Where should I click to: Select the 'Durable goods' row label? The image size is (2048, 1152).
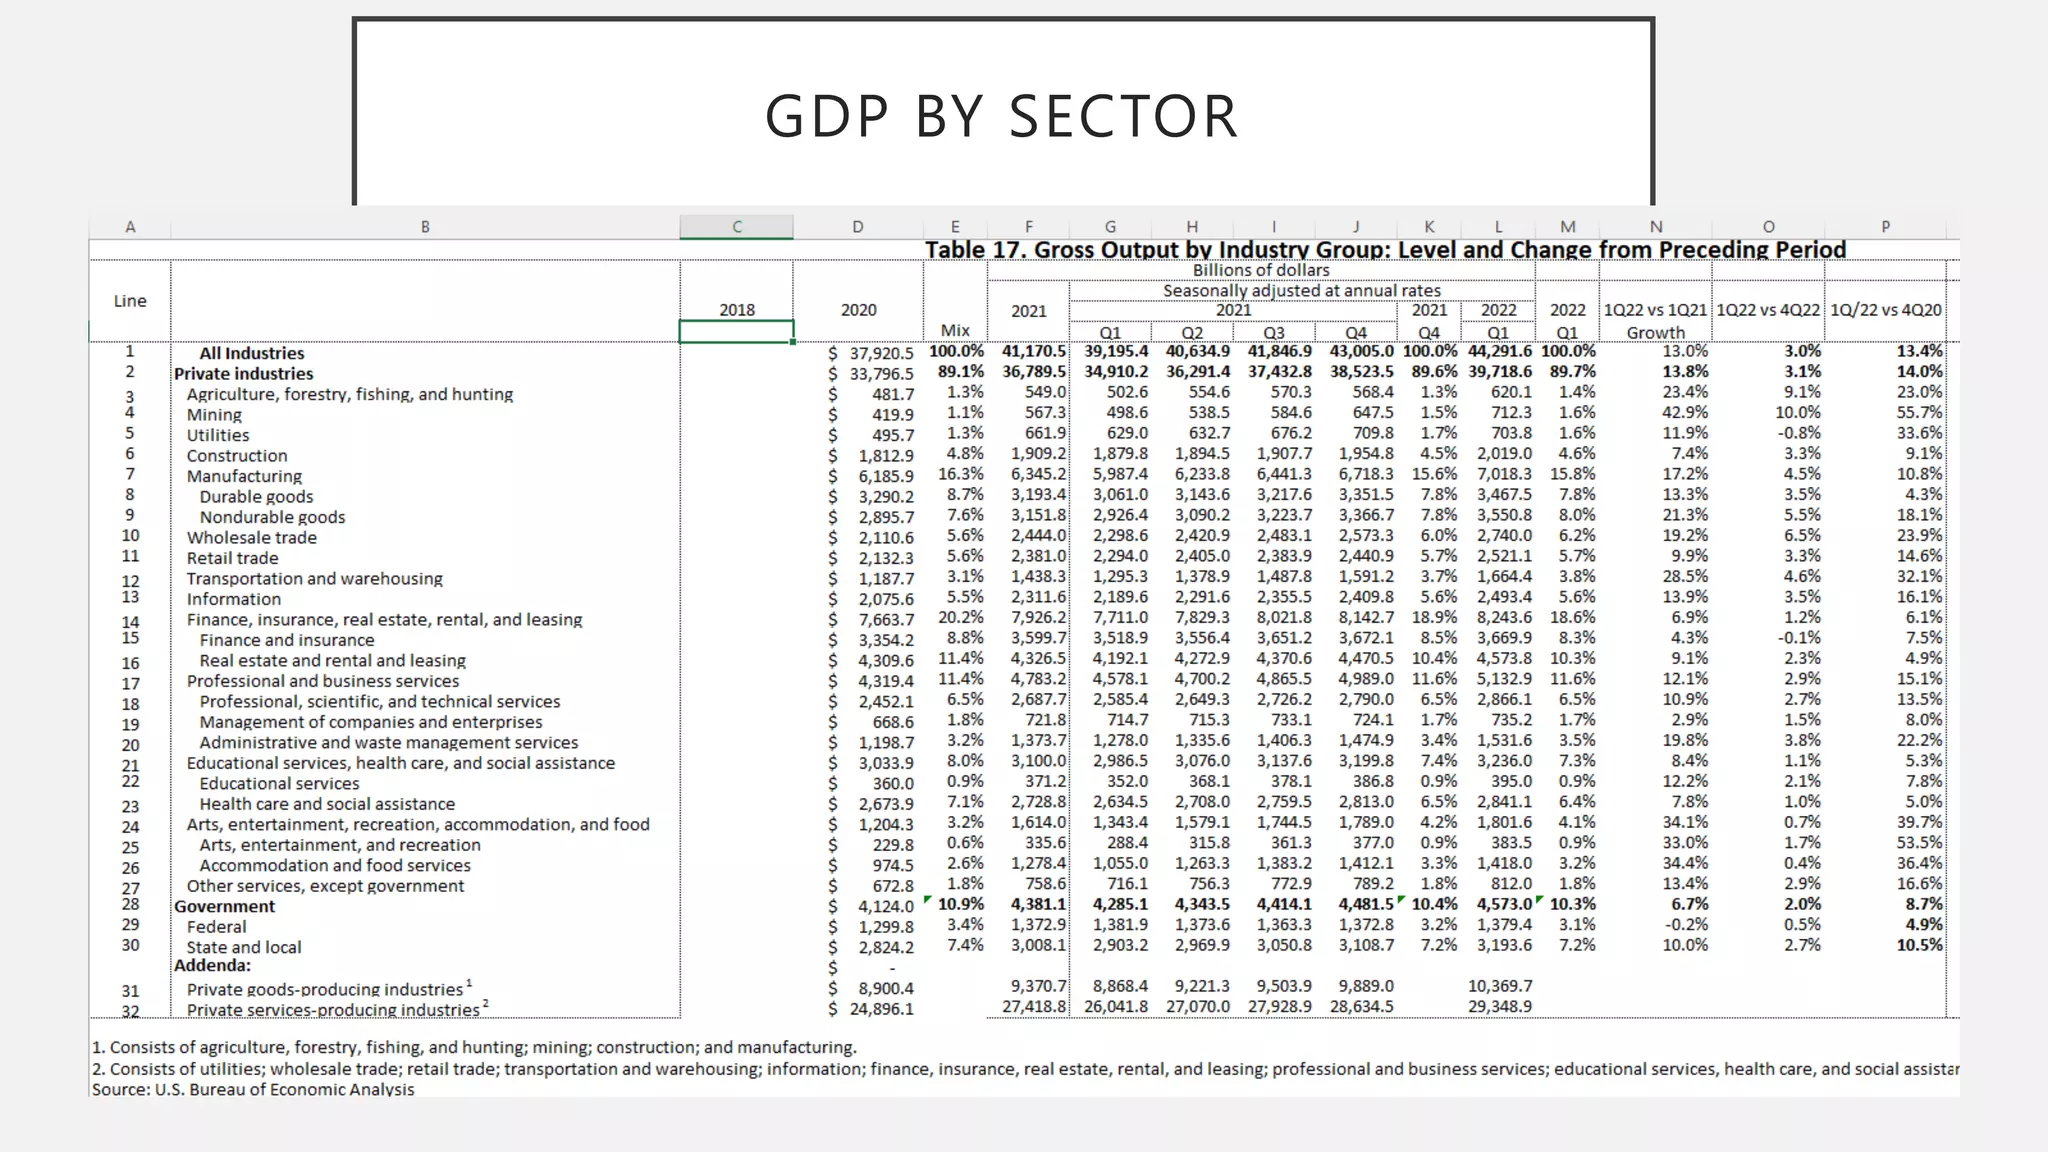click(x=256, y=497)
